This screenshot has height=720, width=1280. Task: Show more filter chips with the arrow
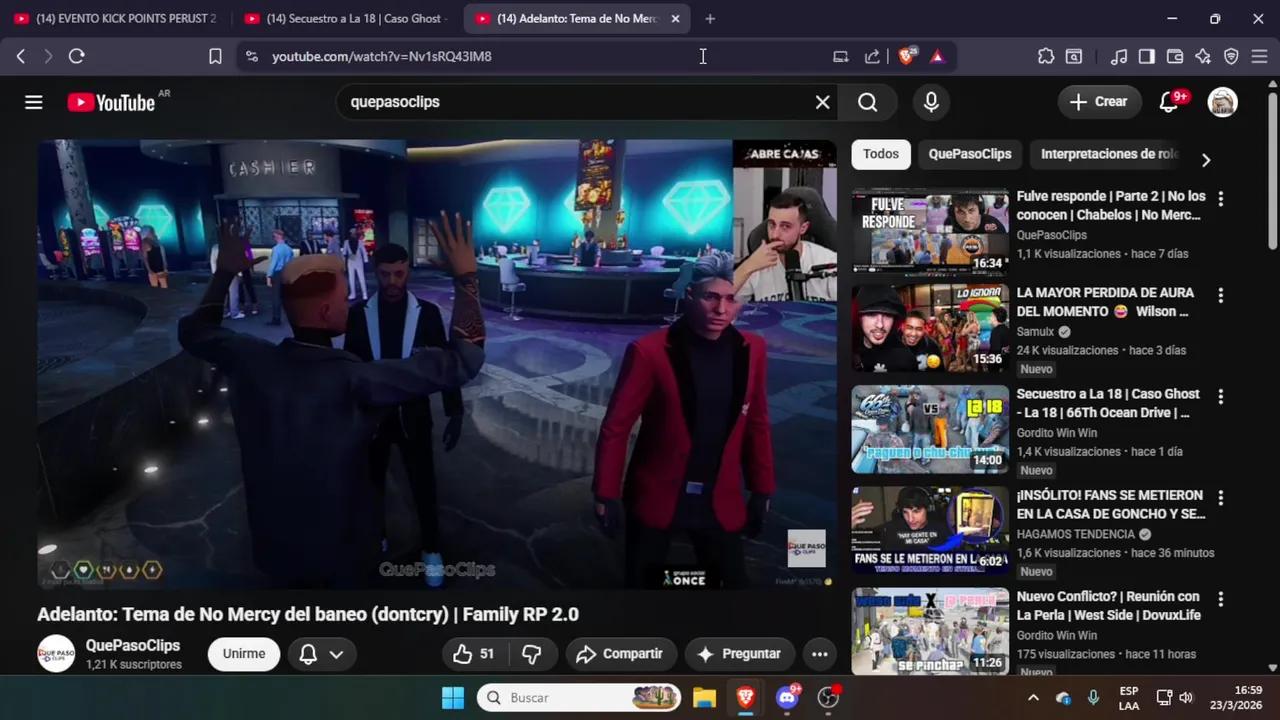point(1206,160)
